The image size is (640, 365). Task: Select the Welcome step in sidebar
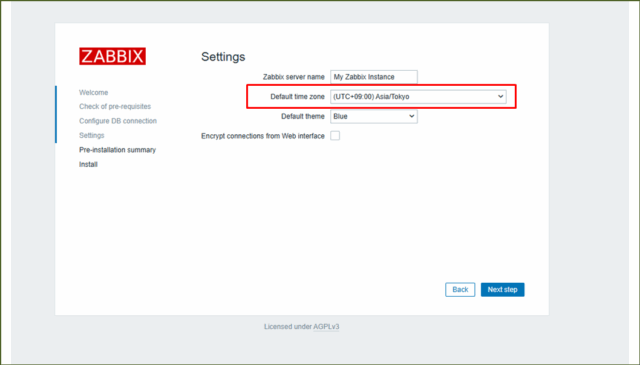click(93, 93)
